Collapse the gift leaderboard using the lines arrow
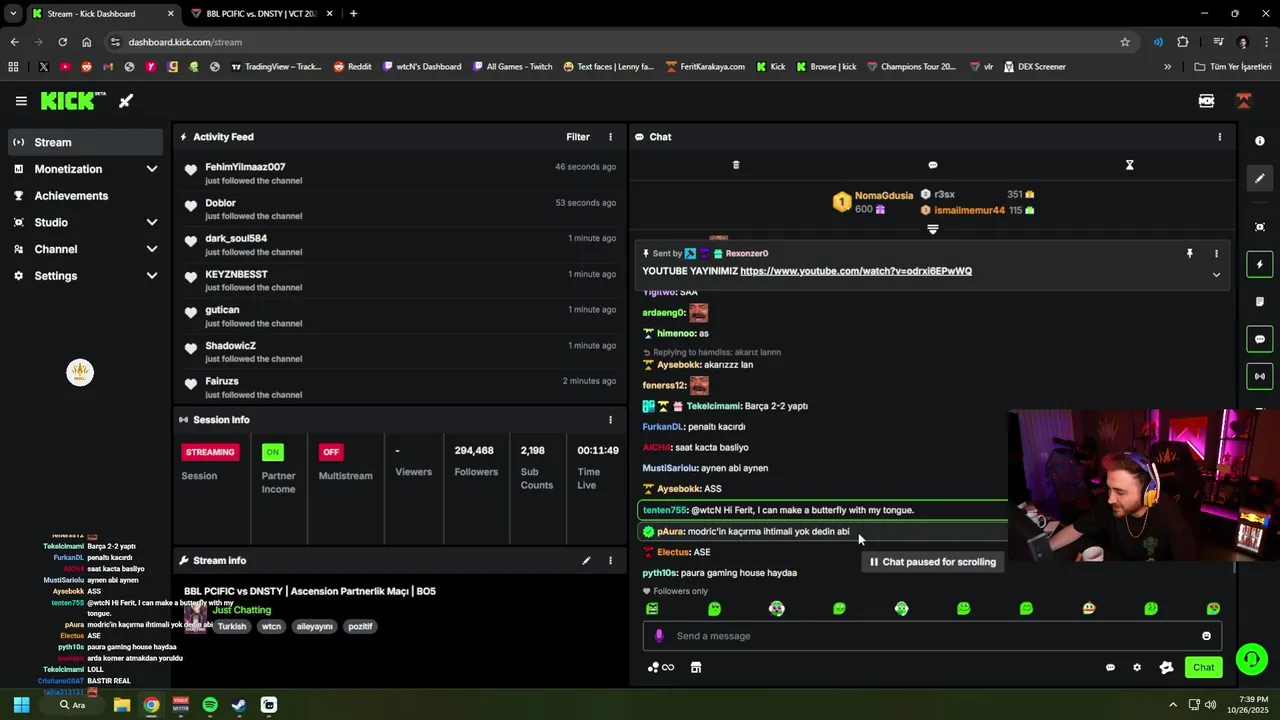 point(933,230)
